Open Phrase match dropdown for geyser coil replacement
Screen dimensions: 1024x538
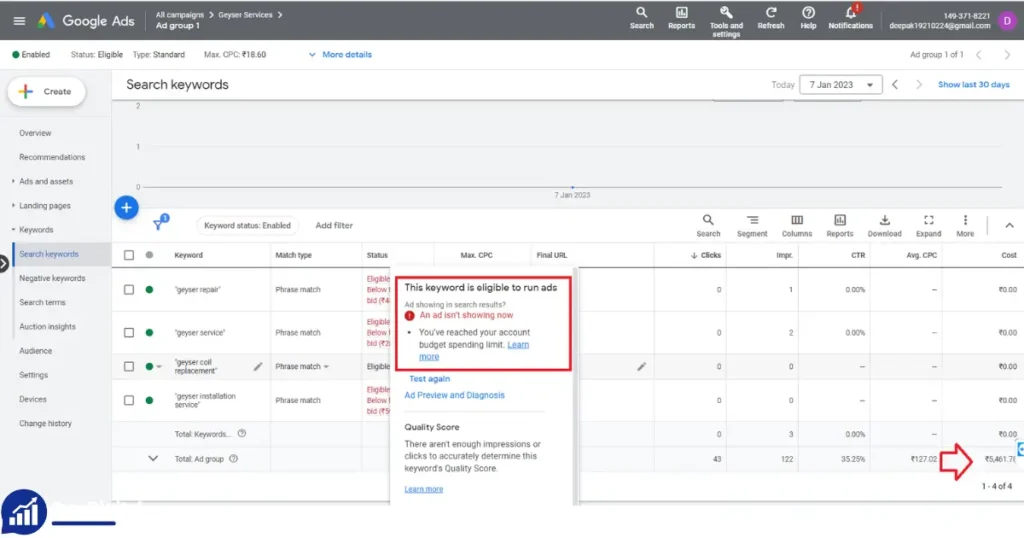click(302, 367)
